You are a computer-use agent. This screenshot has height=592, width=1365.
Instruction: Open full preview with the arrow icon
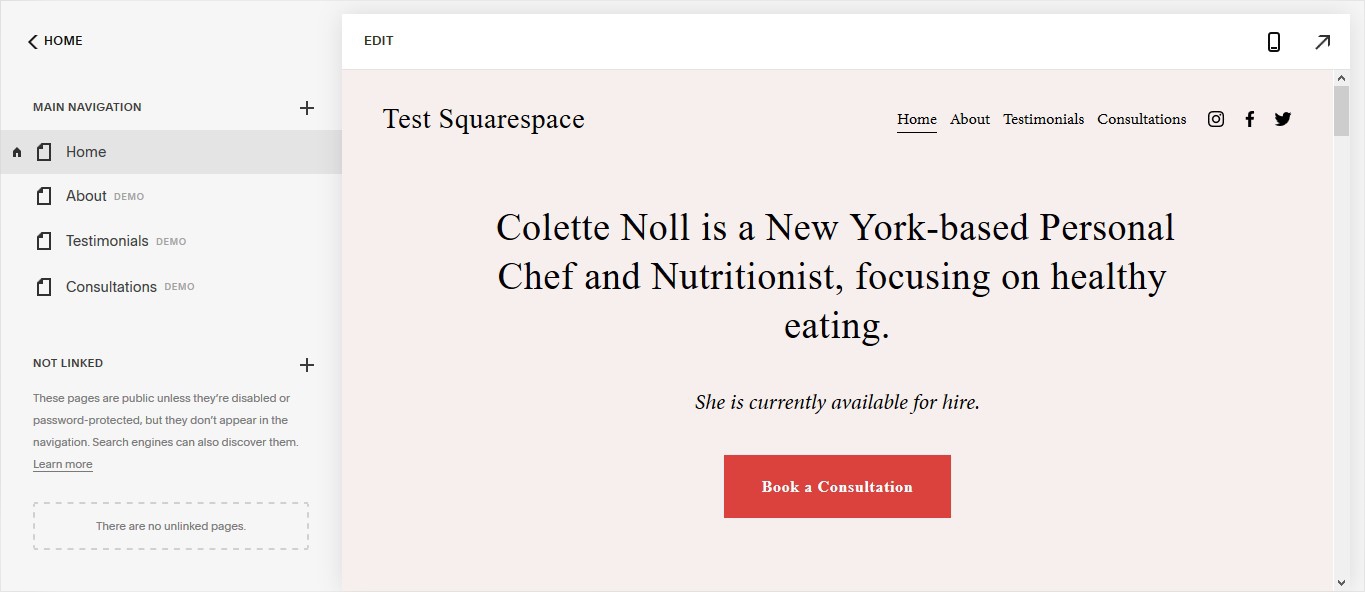(x=1322, y=42)
